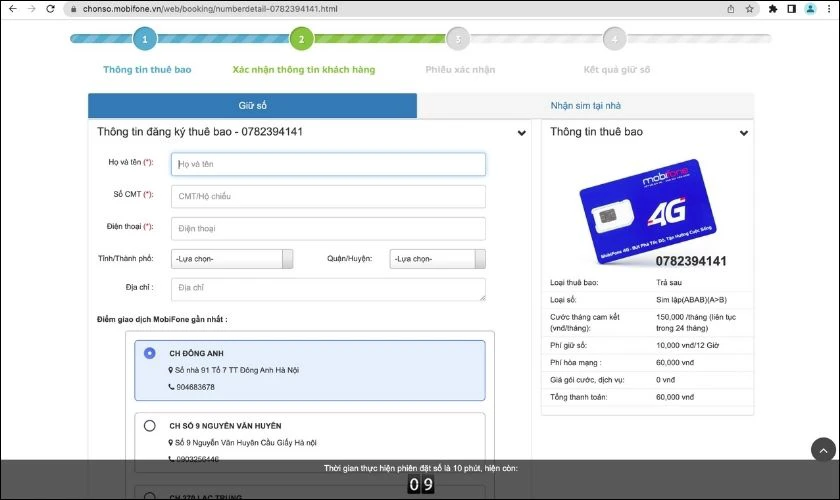Switch to the Giữ số tab
The width and height of the screenshot is (840, 500).
[x=252, y=106]
